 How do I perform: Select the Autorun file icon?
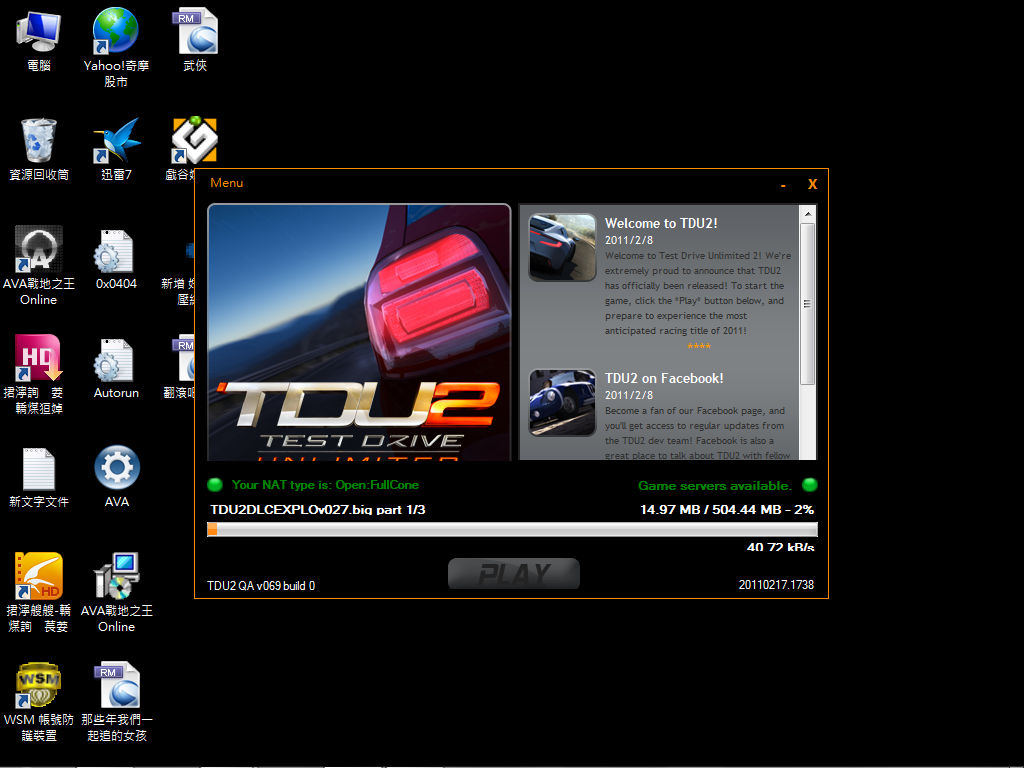point(116,360)
